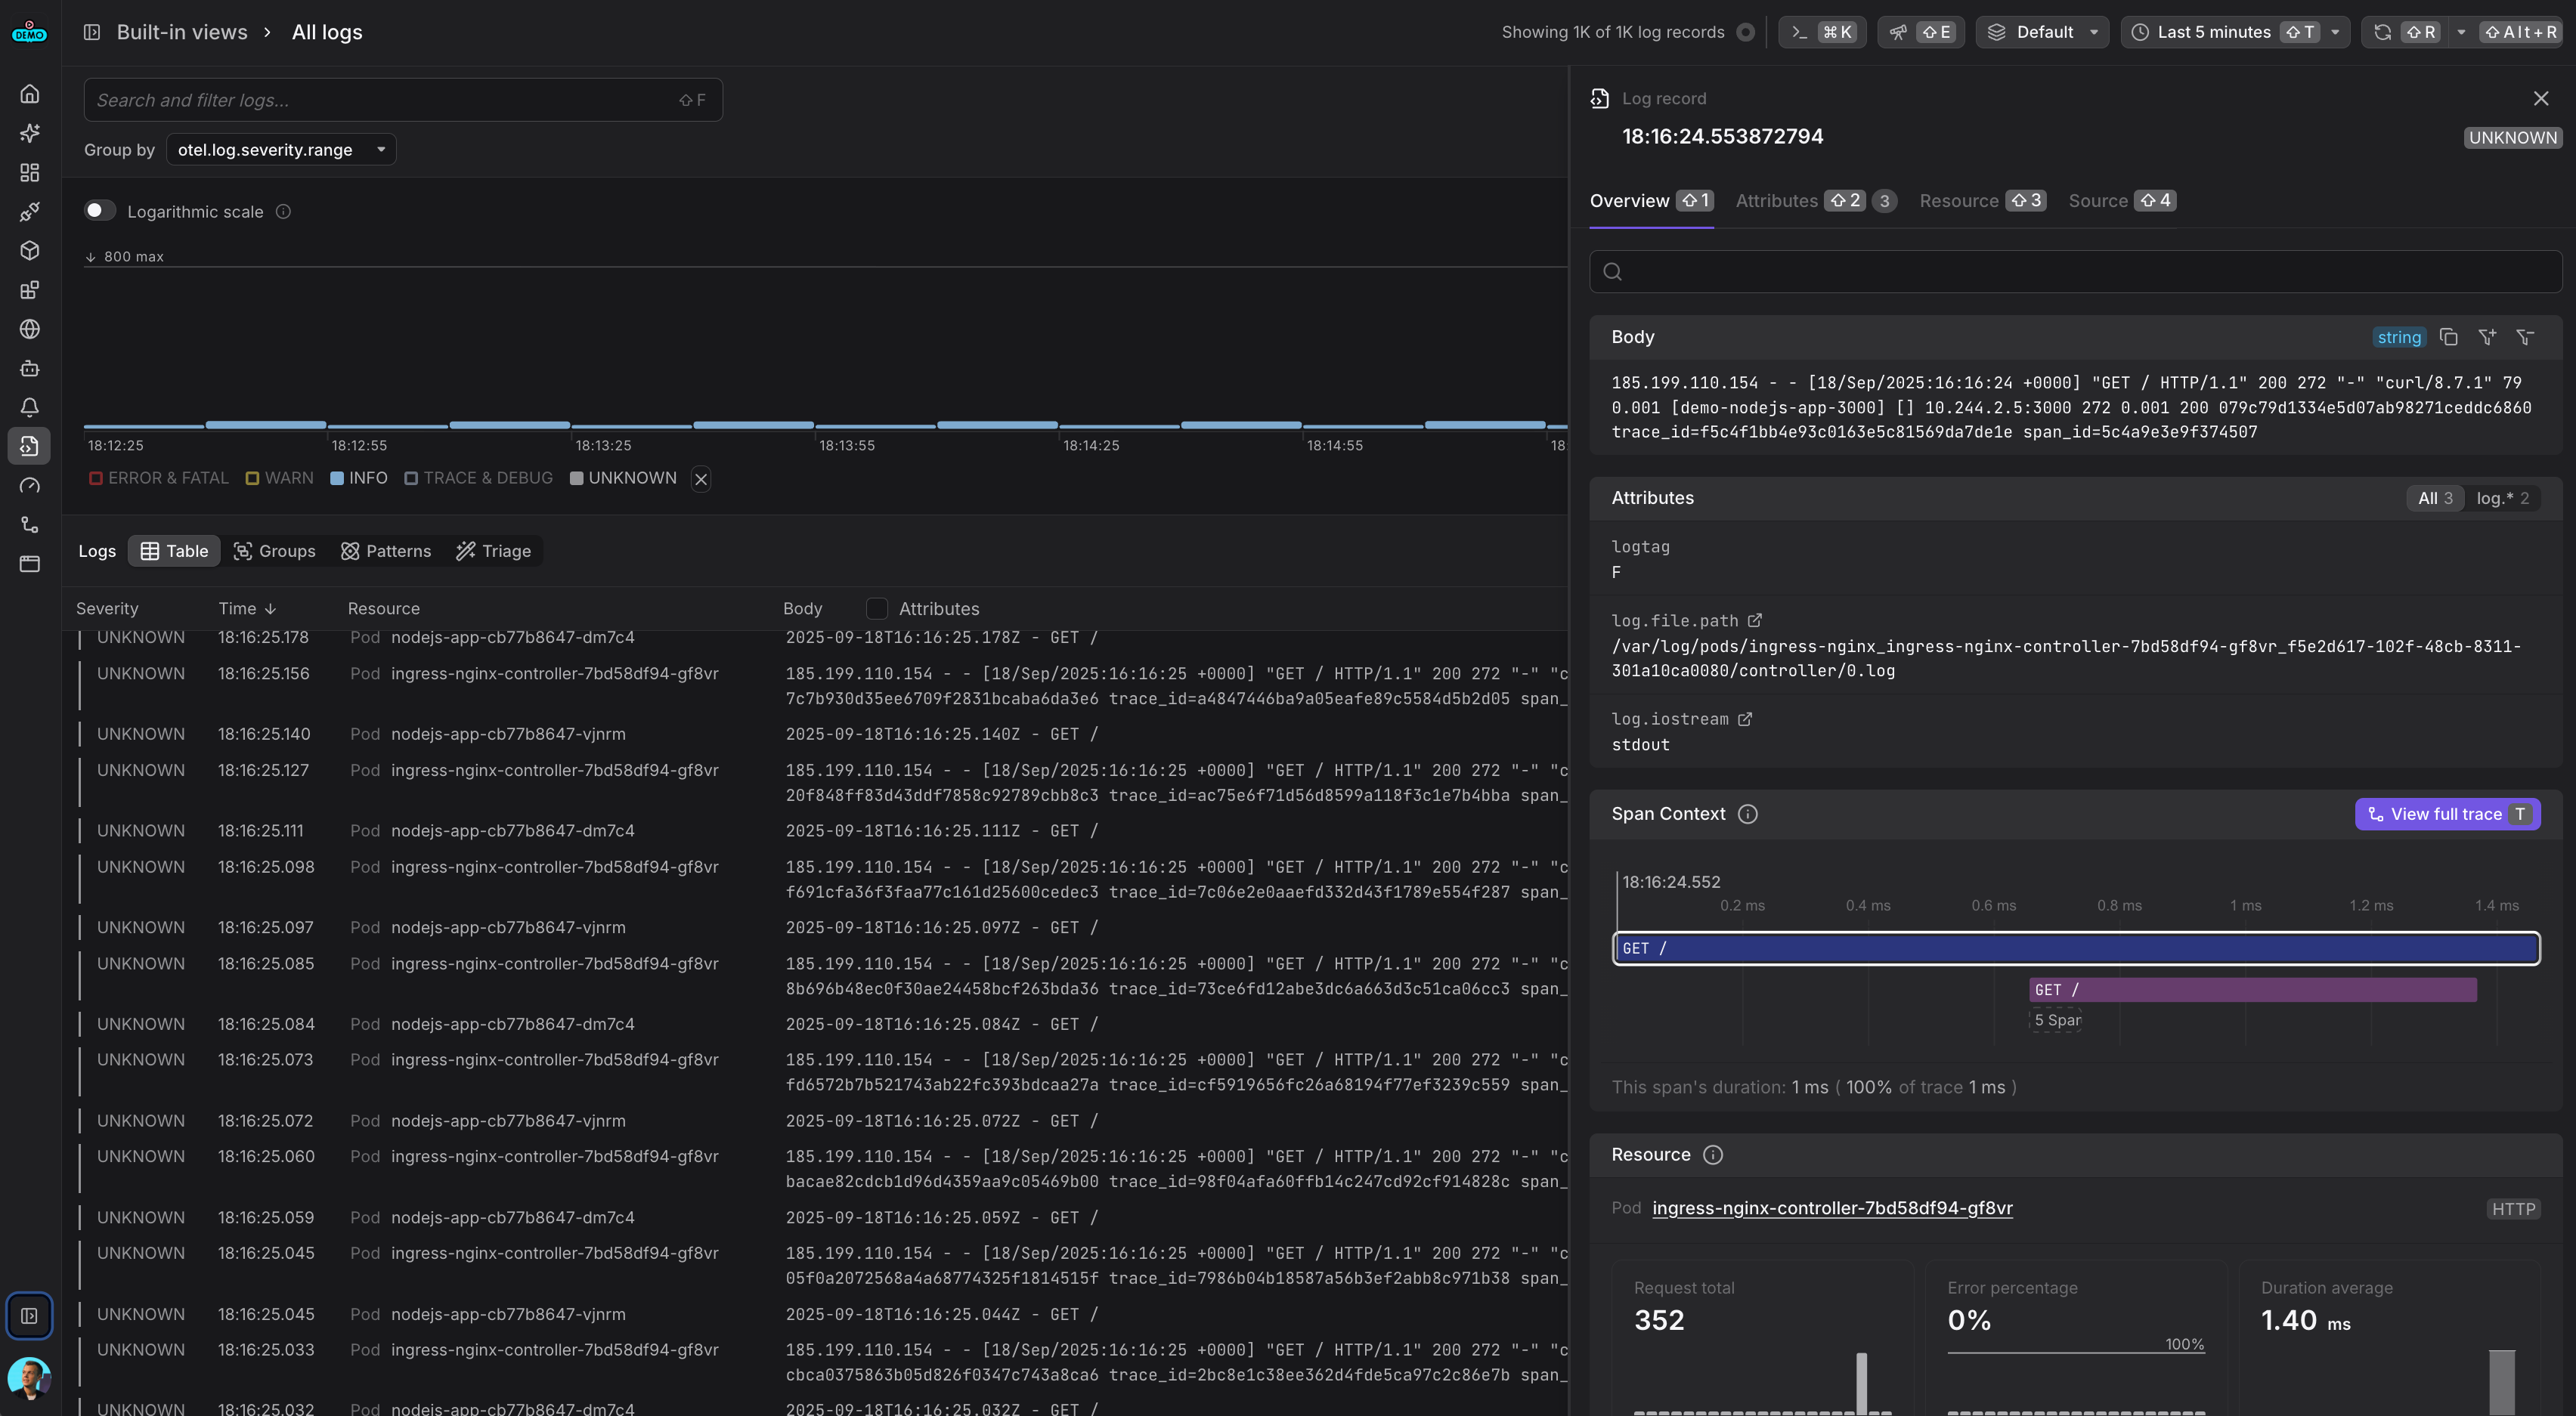Switch logs view to Triage
This screenshot has height=1416, width=2576.
[494, 551]
